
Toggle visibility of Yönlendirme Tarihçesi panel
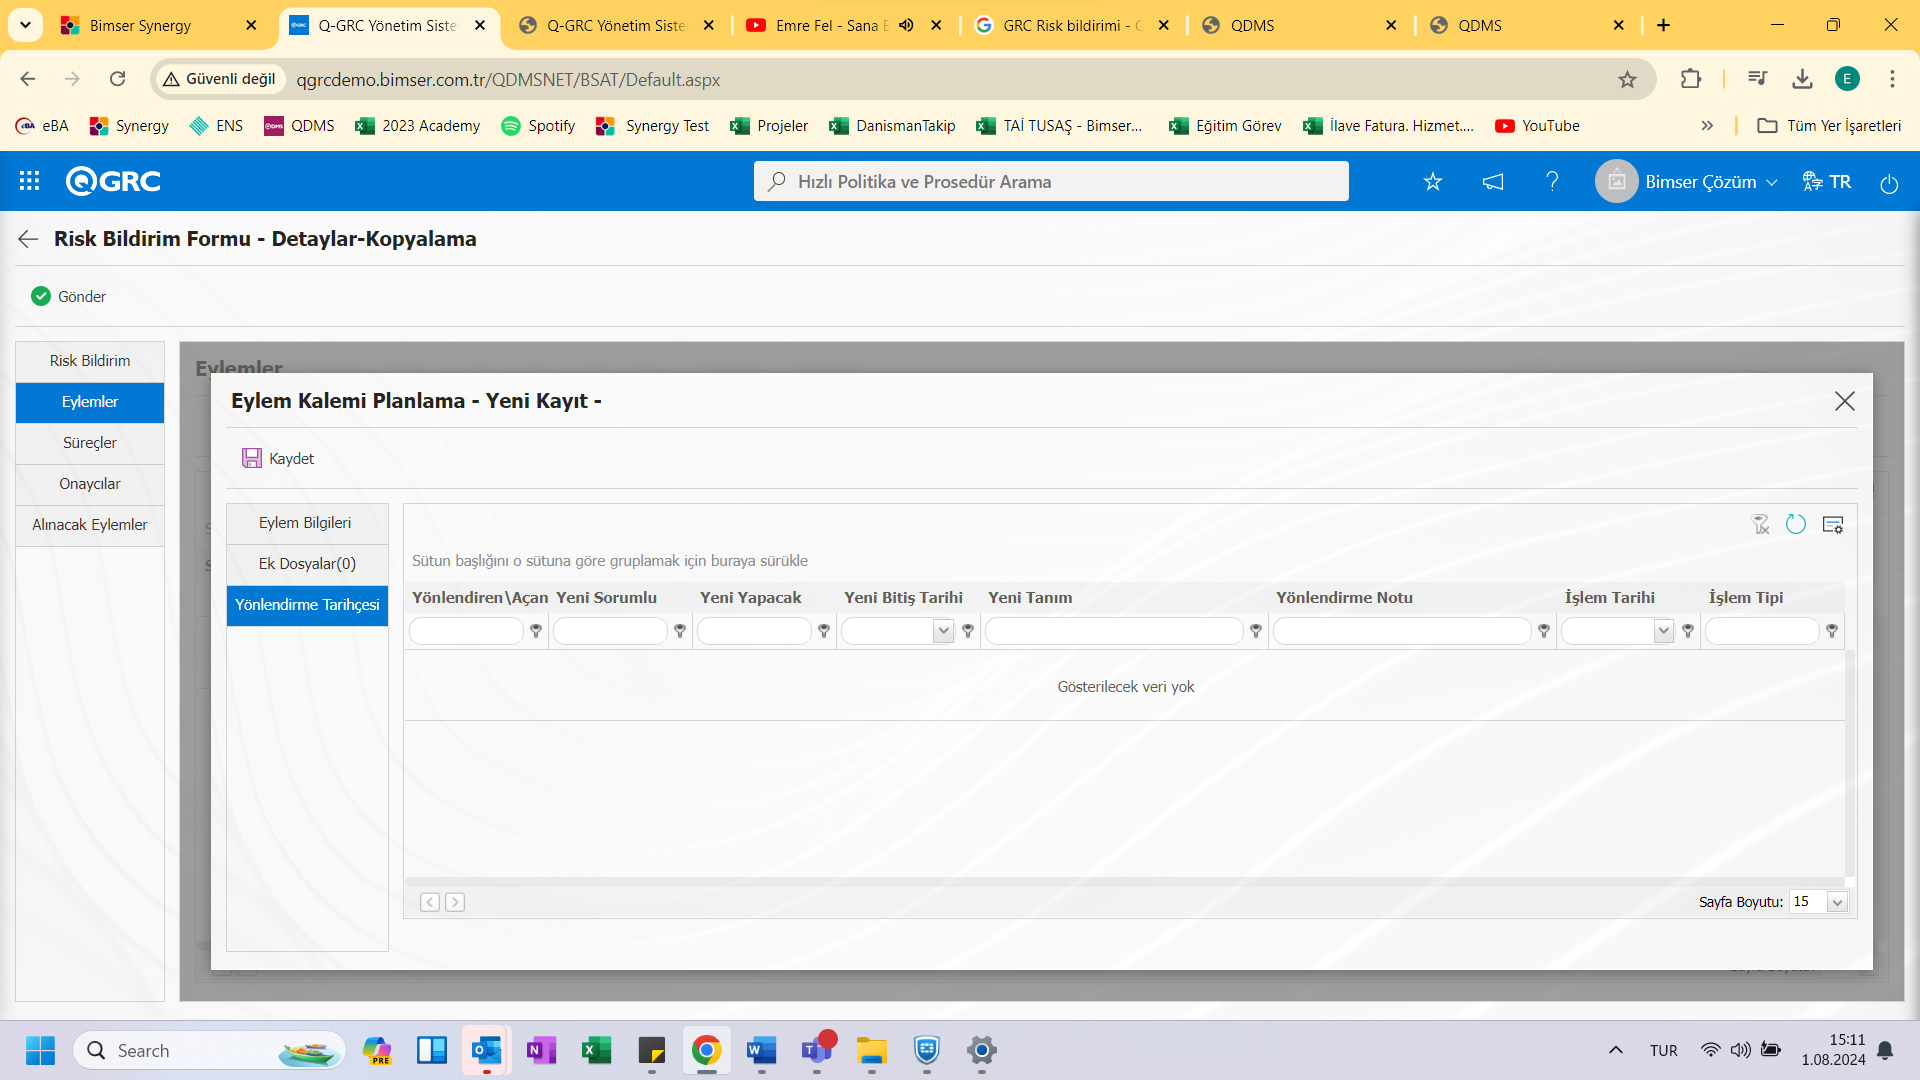307,604
